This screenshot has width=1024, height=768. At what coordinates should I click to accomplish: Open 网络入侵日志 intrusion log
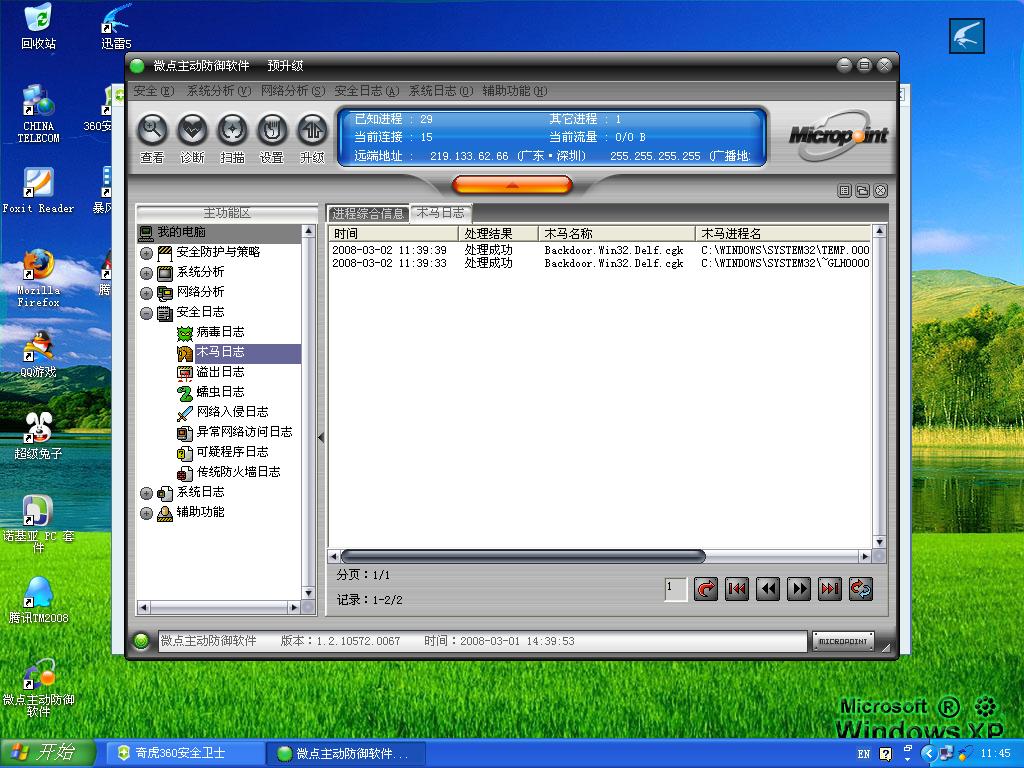click(232, 412)
